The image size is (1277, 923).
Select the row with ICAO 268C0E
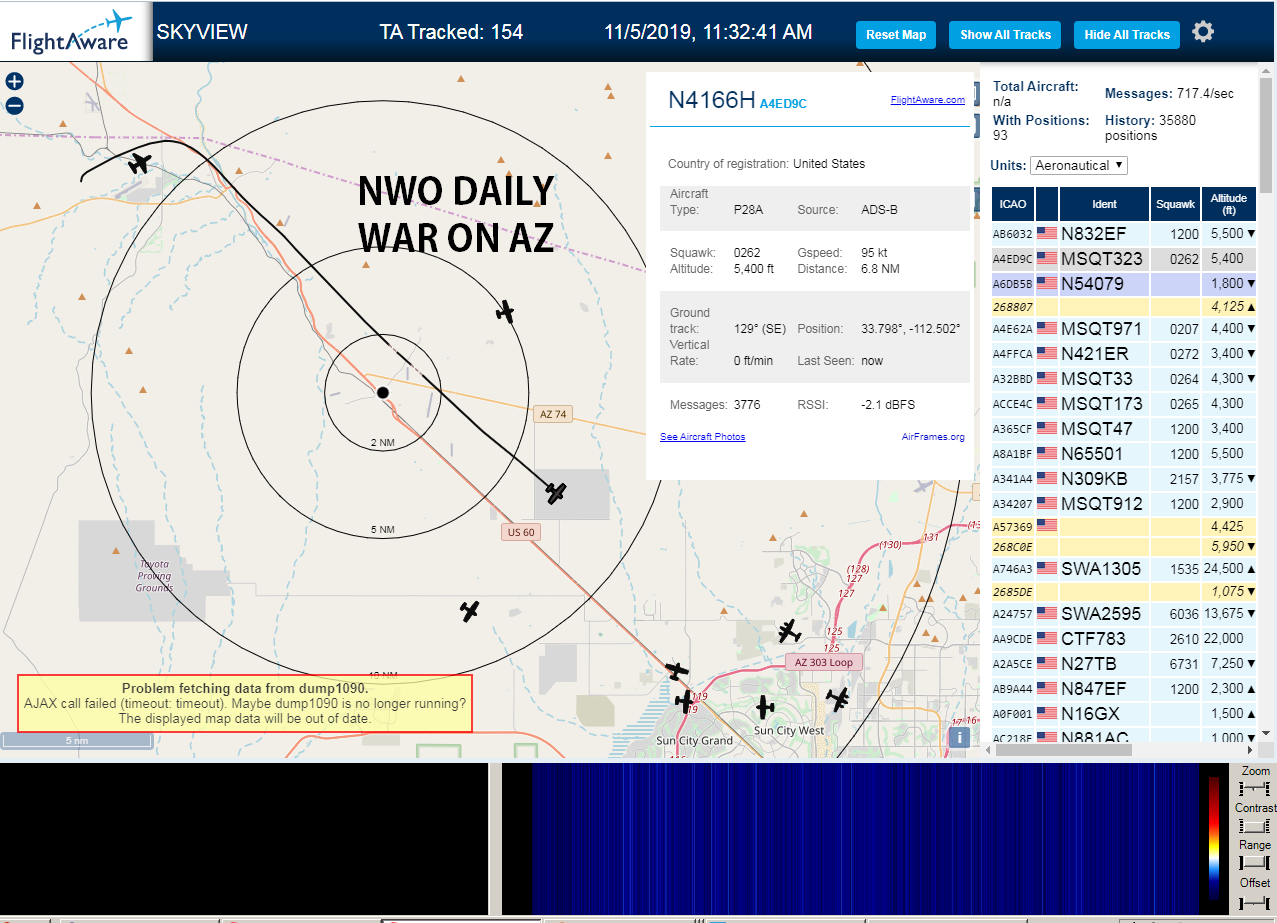point(1123,546)
